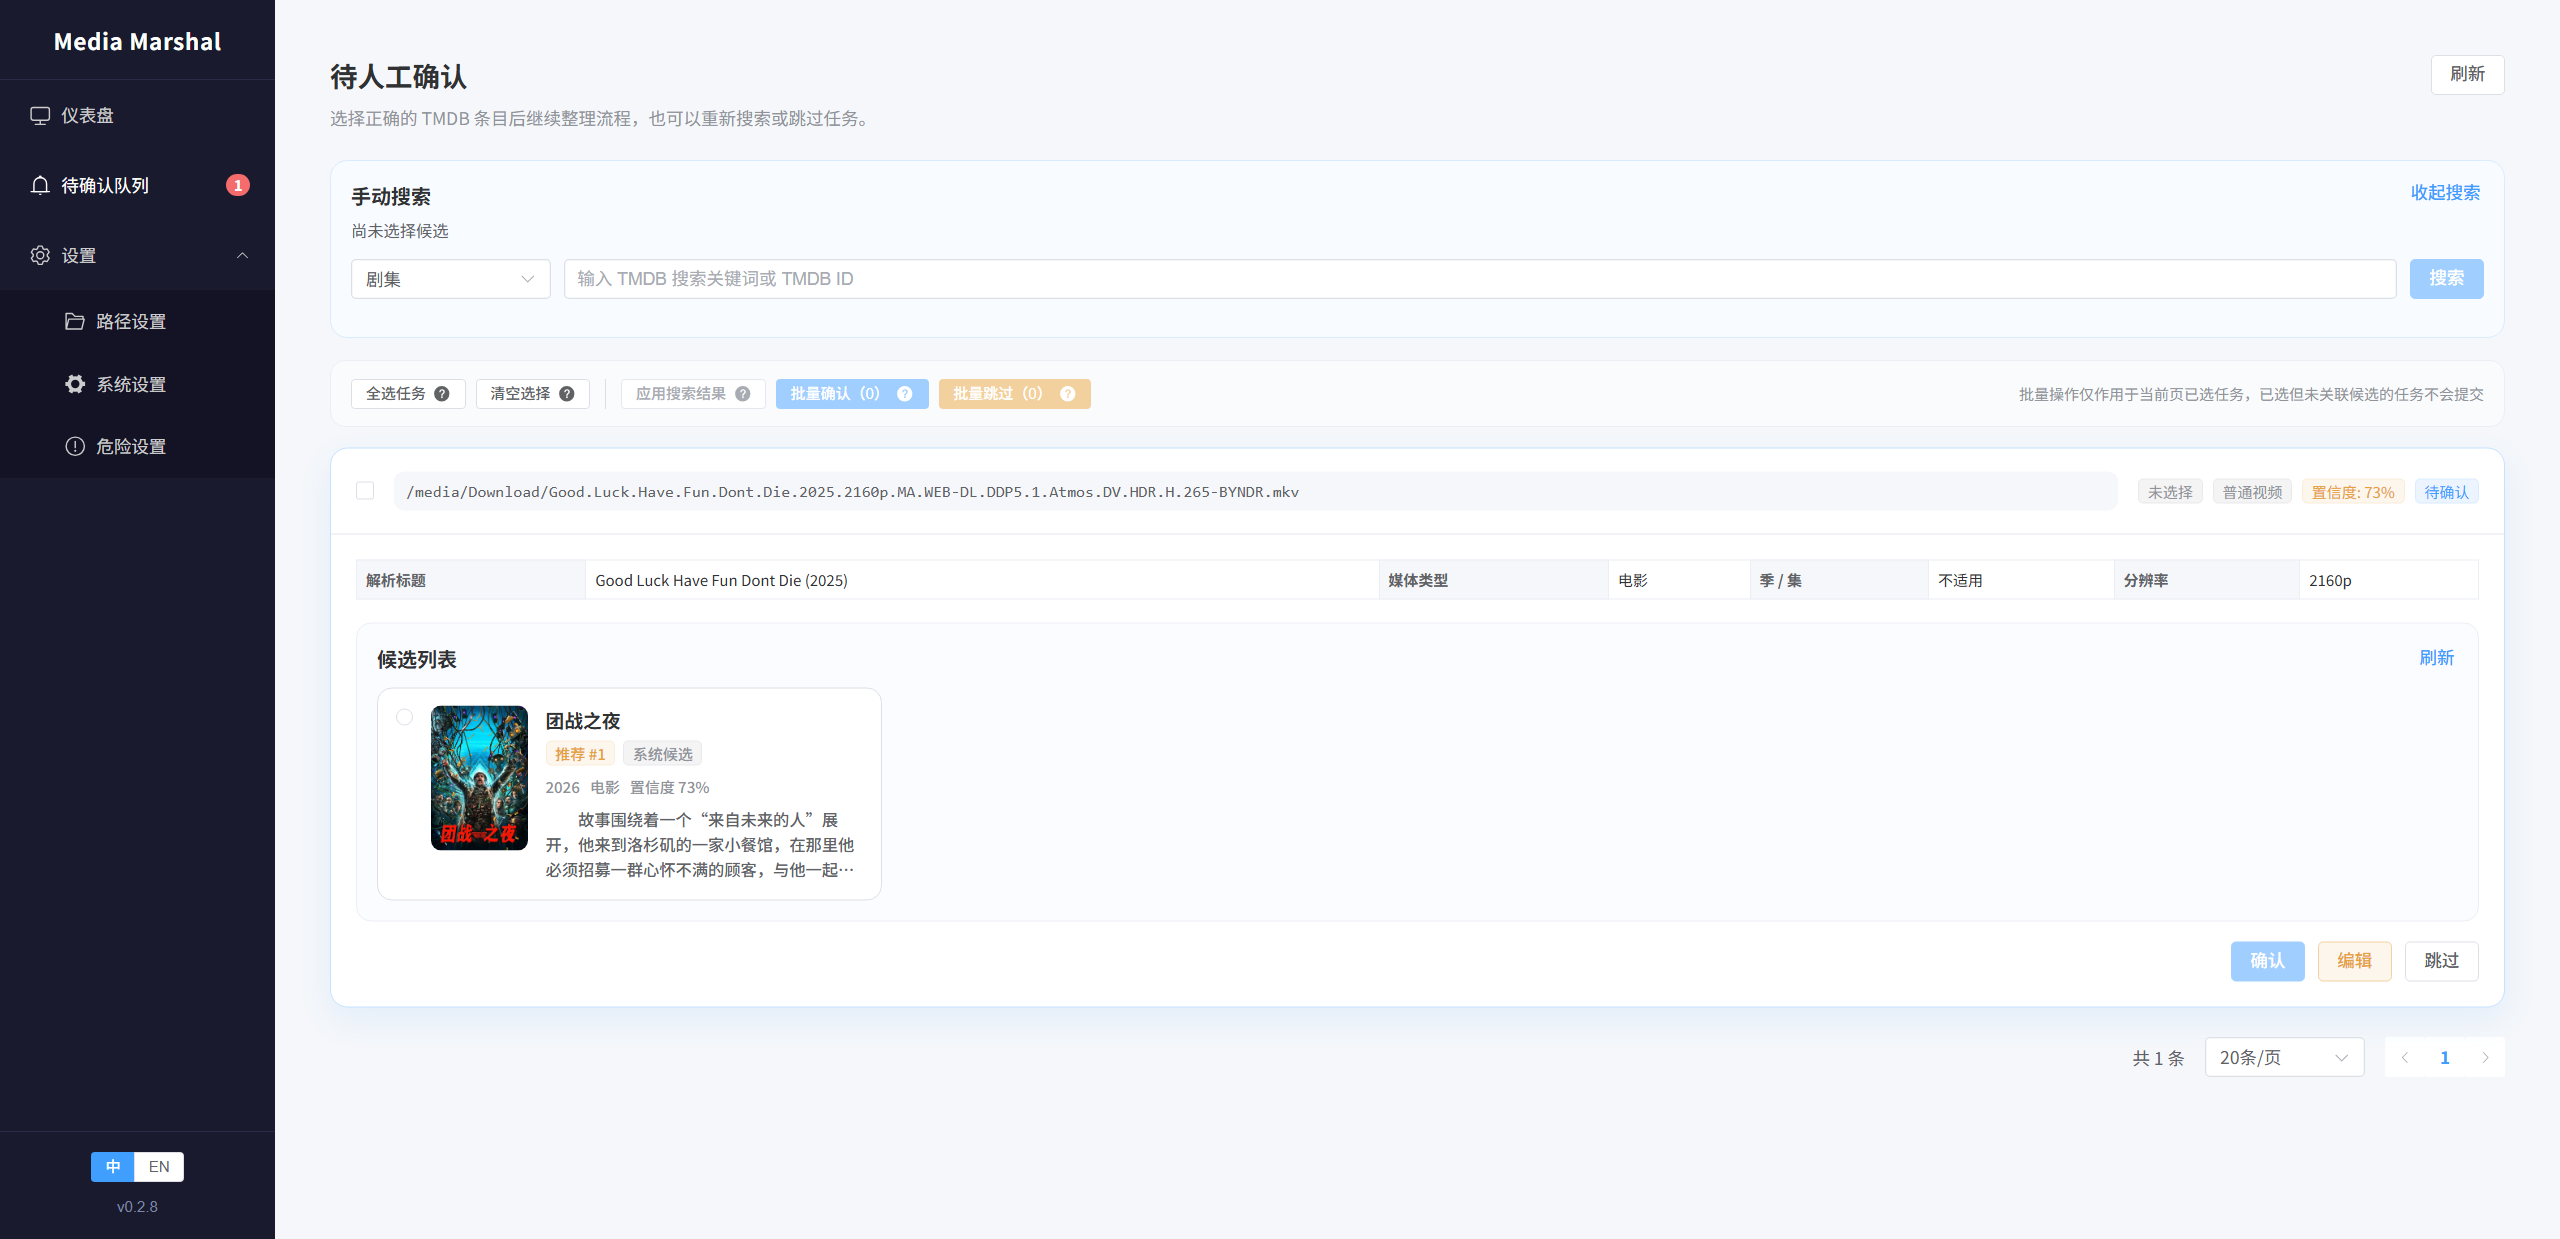
Task: Click the 编辑 edit button
Action: click(2354, 961)
